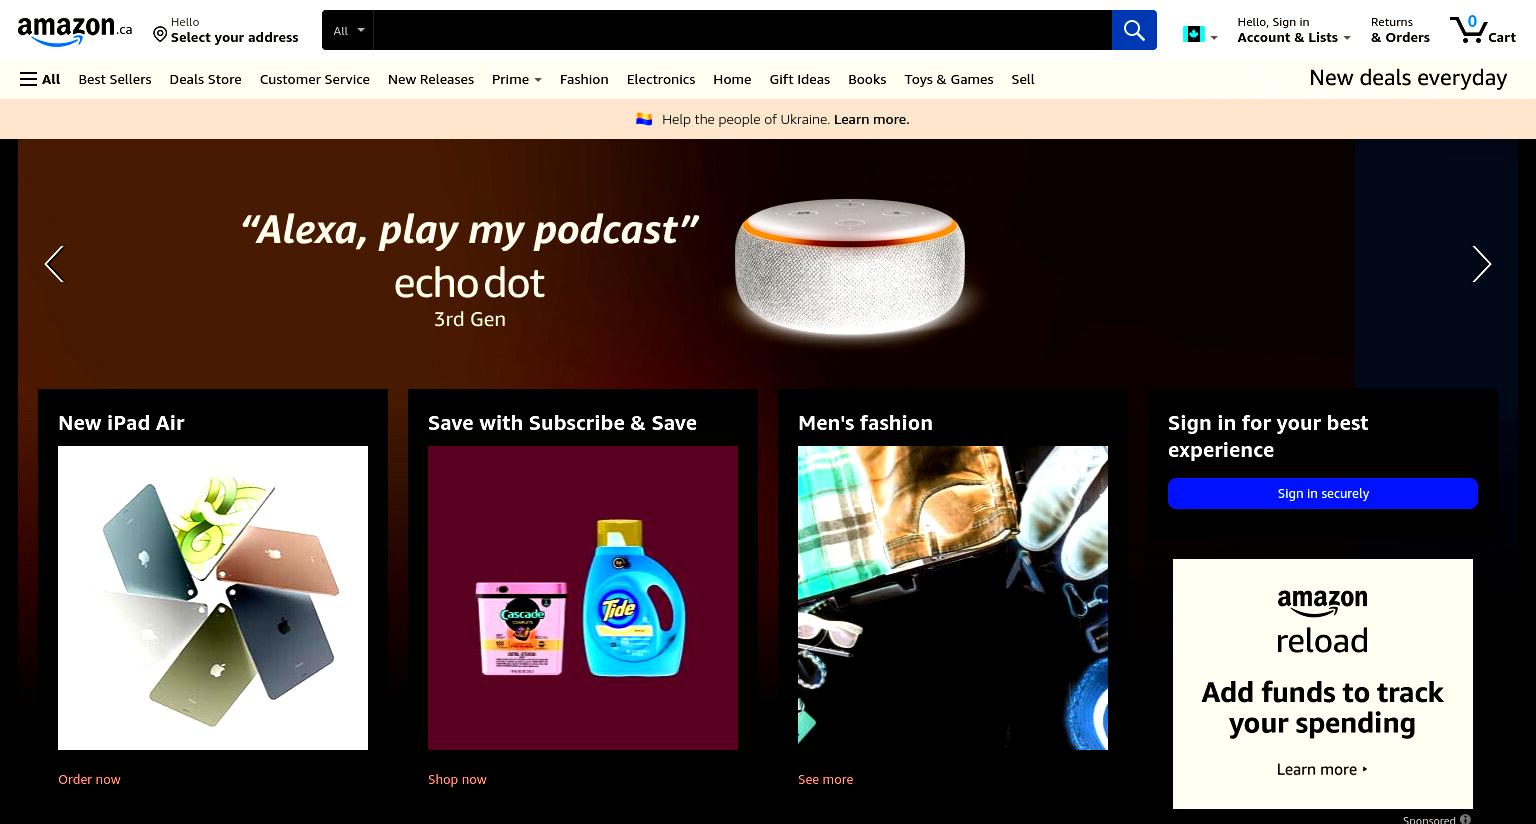Open the Men's fashion image thumbnail

(952, 598)
